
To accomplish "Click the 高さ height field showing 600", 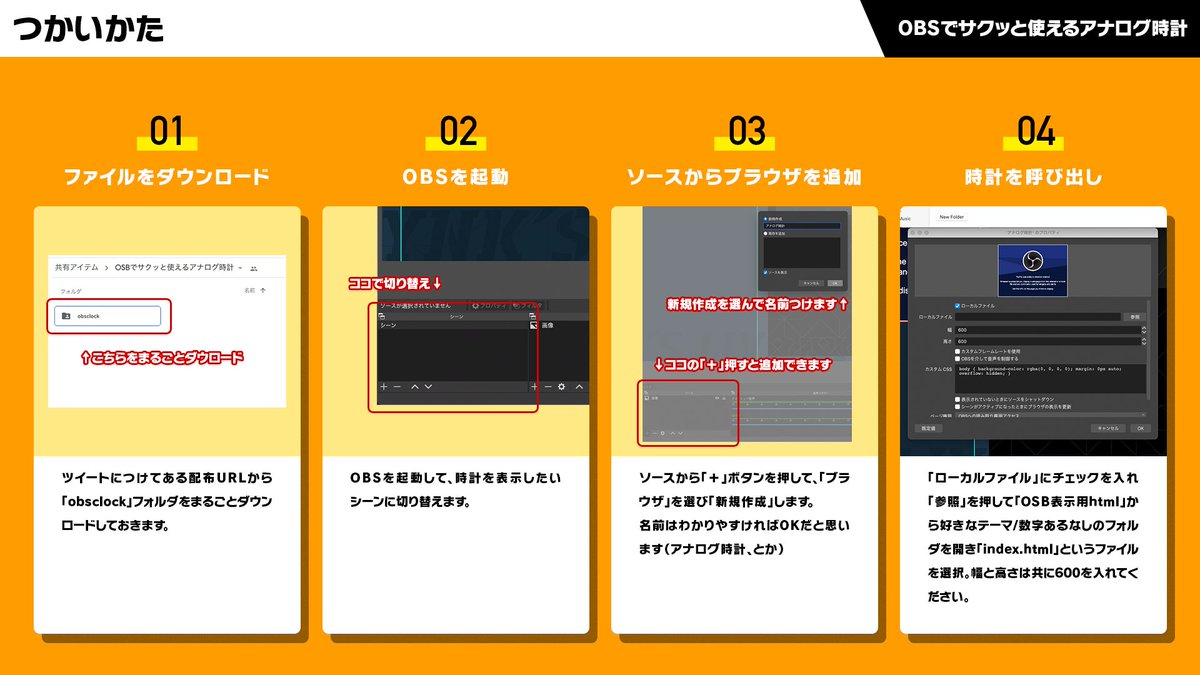I will [1048, 341].
